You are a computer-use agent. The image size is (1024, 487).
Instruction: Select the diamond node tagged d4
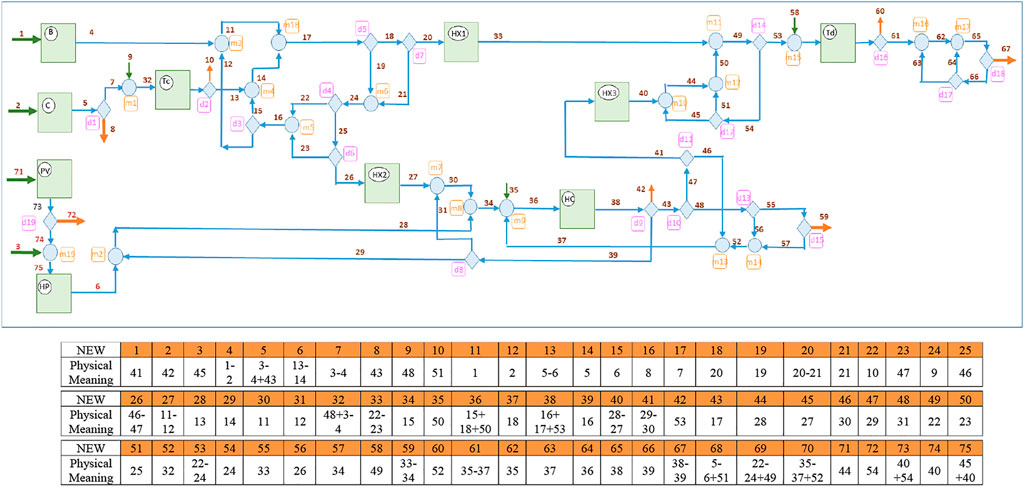pos(335,102)
